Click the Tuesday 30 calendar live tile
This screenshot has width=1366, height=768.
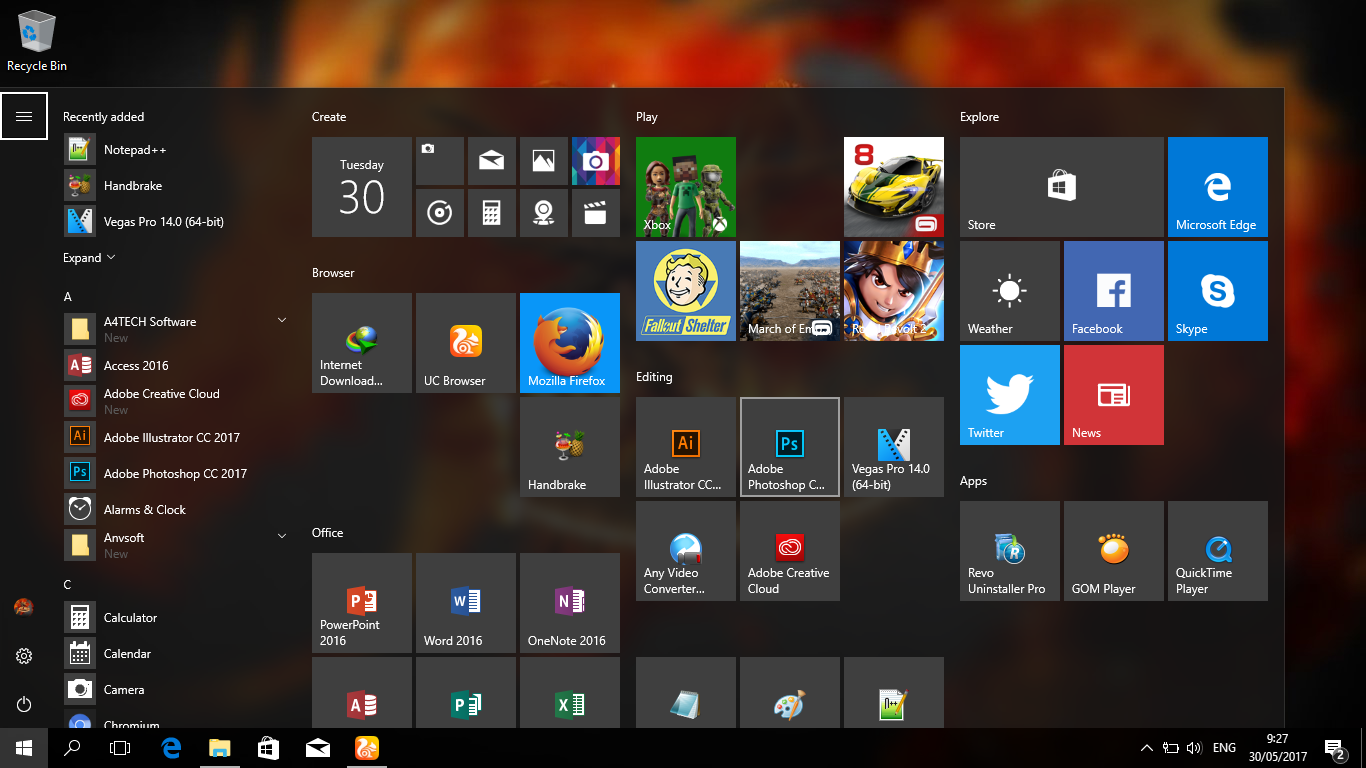pyautogui.click(x=361, y=187)
